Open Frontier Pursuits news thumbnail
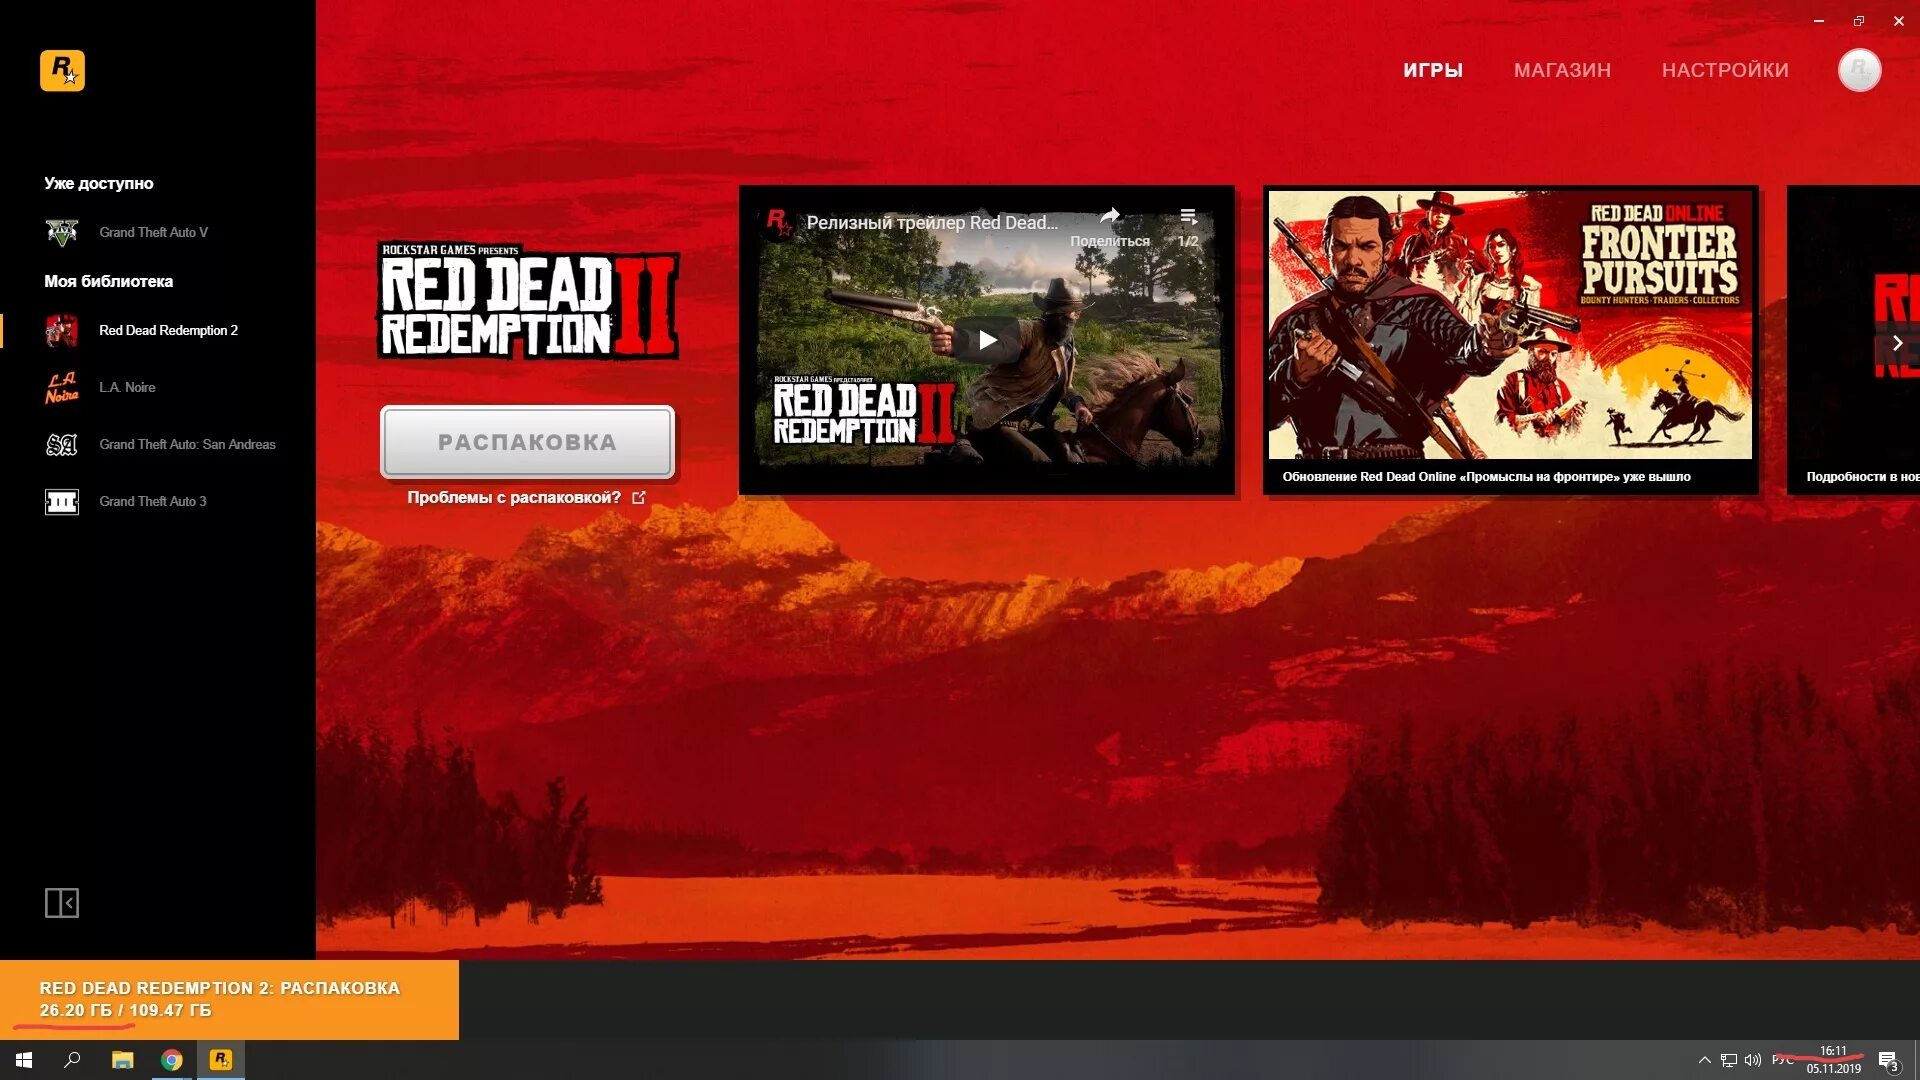Screen dimensions: 1920x1080 (1510, 325)
